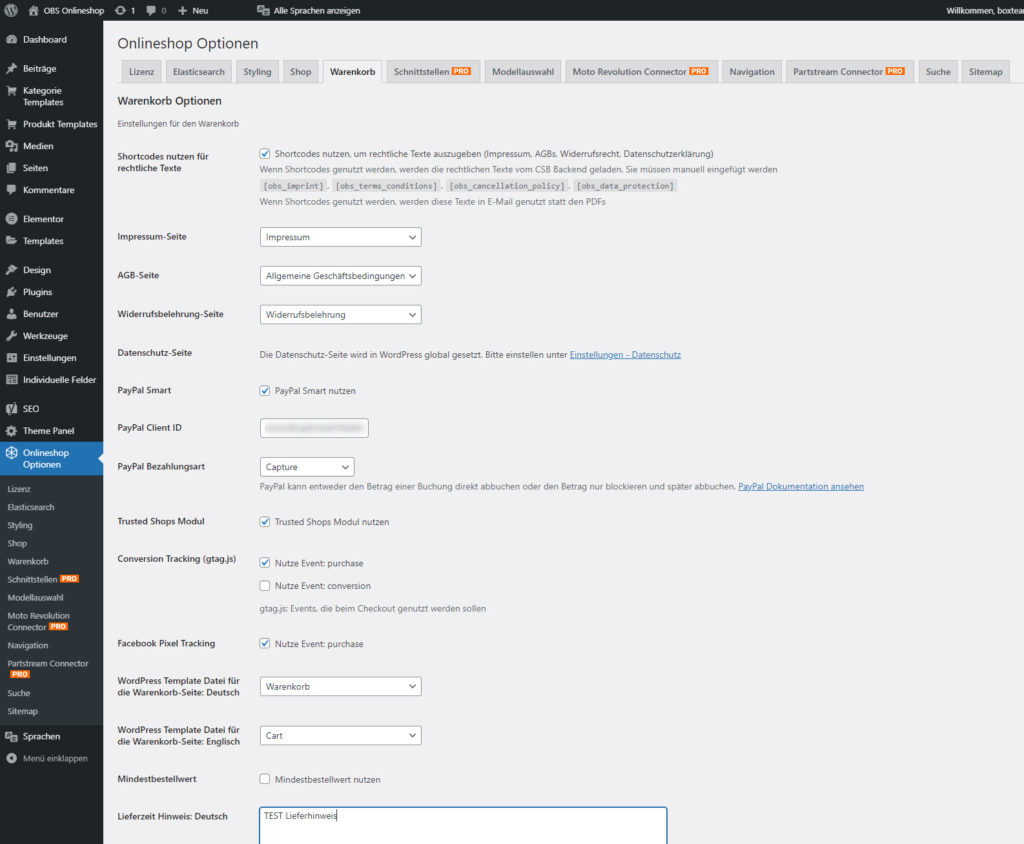Image resolution: width=1024 pixels, height=844 pixels.
Task: Expand the Warenkorb-Seite Englisch Cart dropdown
Action: pos(340,735)
